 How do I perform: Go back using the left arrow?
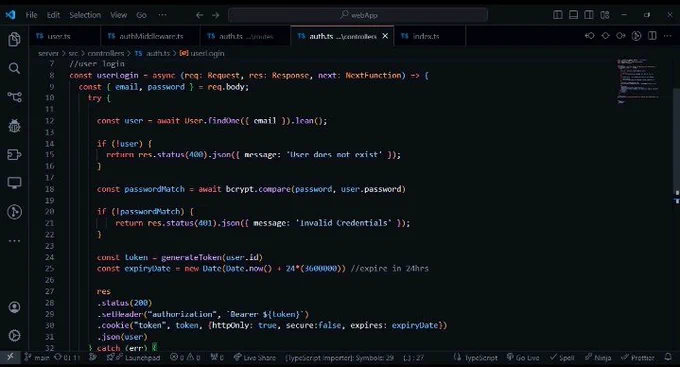click(x=199, y=15)
